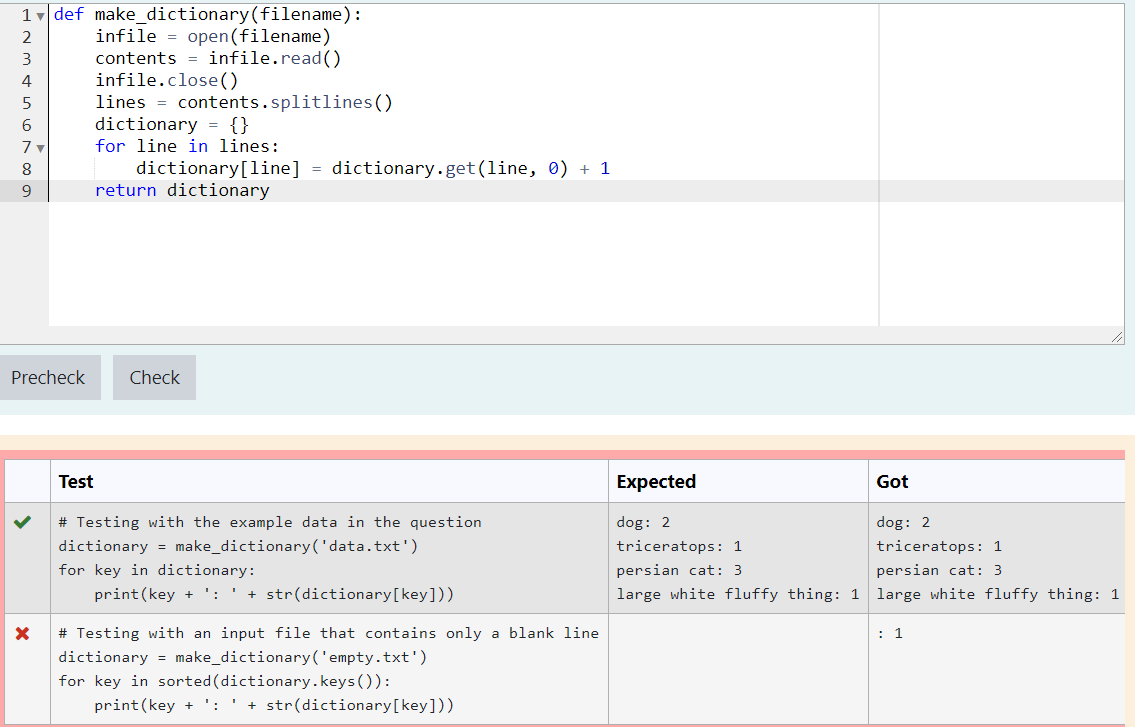Click the 'lines = contents.splitlines()' line
1135x727 pixels.
(x=244, y=102)
